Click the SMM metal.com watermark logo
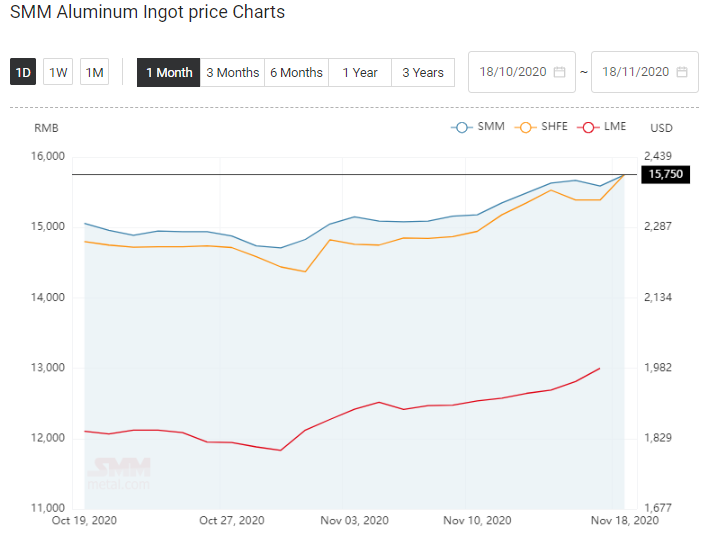Screen dimensions: 706x534 pos(119,474)
